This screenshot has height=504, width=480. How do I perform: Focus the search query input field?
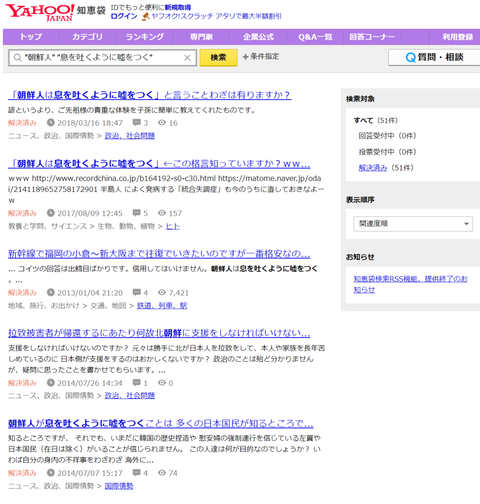tap(102, 58)
